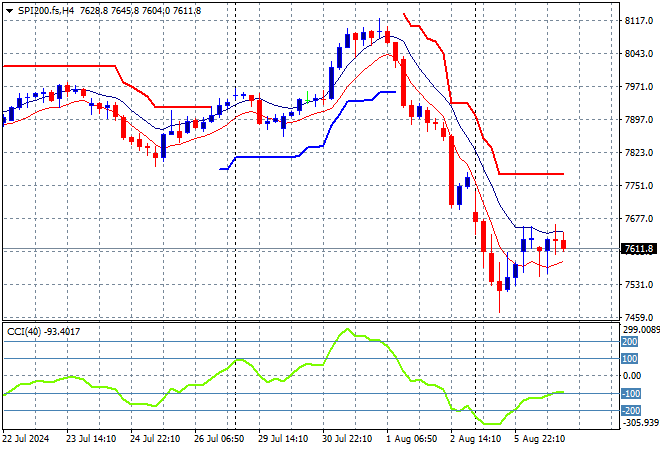Click the 5 Aug 22:10 time label
This screenshot has width=660, height=450.
(539, 439)
